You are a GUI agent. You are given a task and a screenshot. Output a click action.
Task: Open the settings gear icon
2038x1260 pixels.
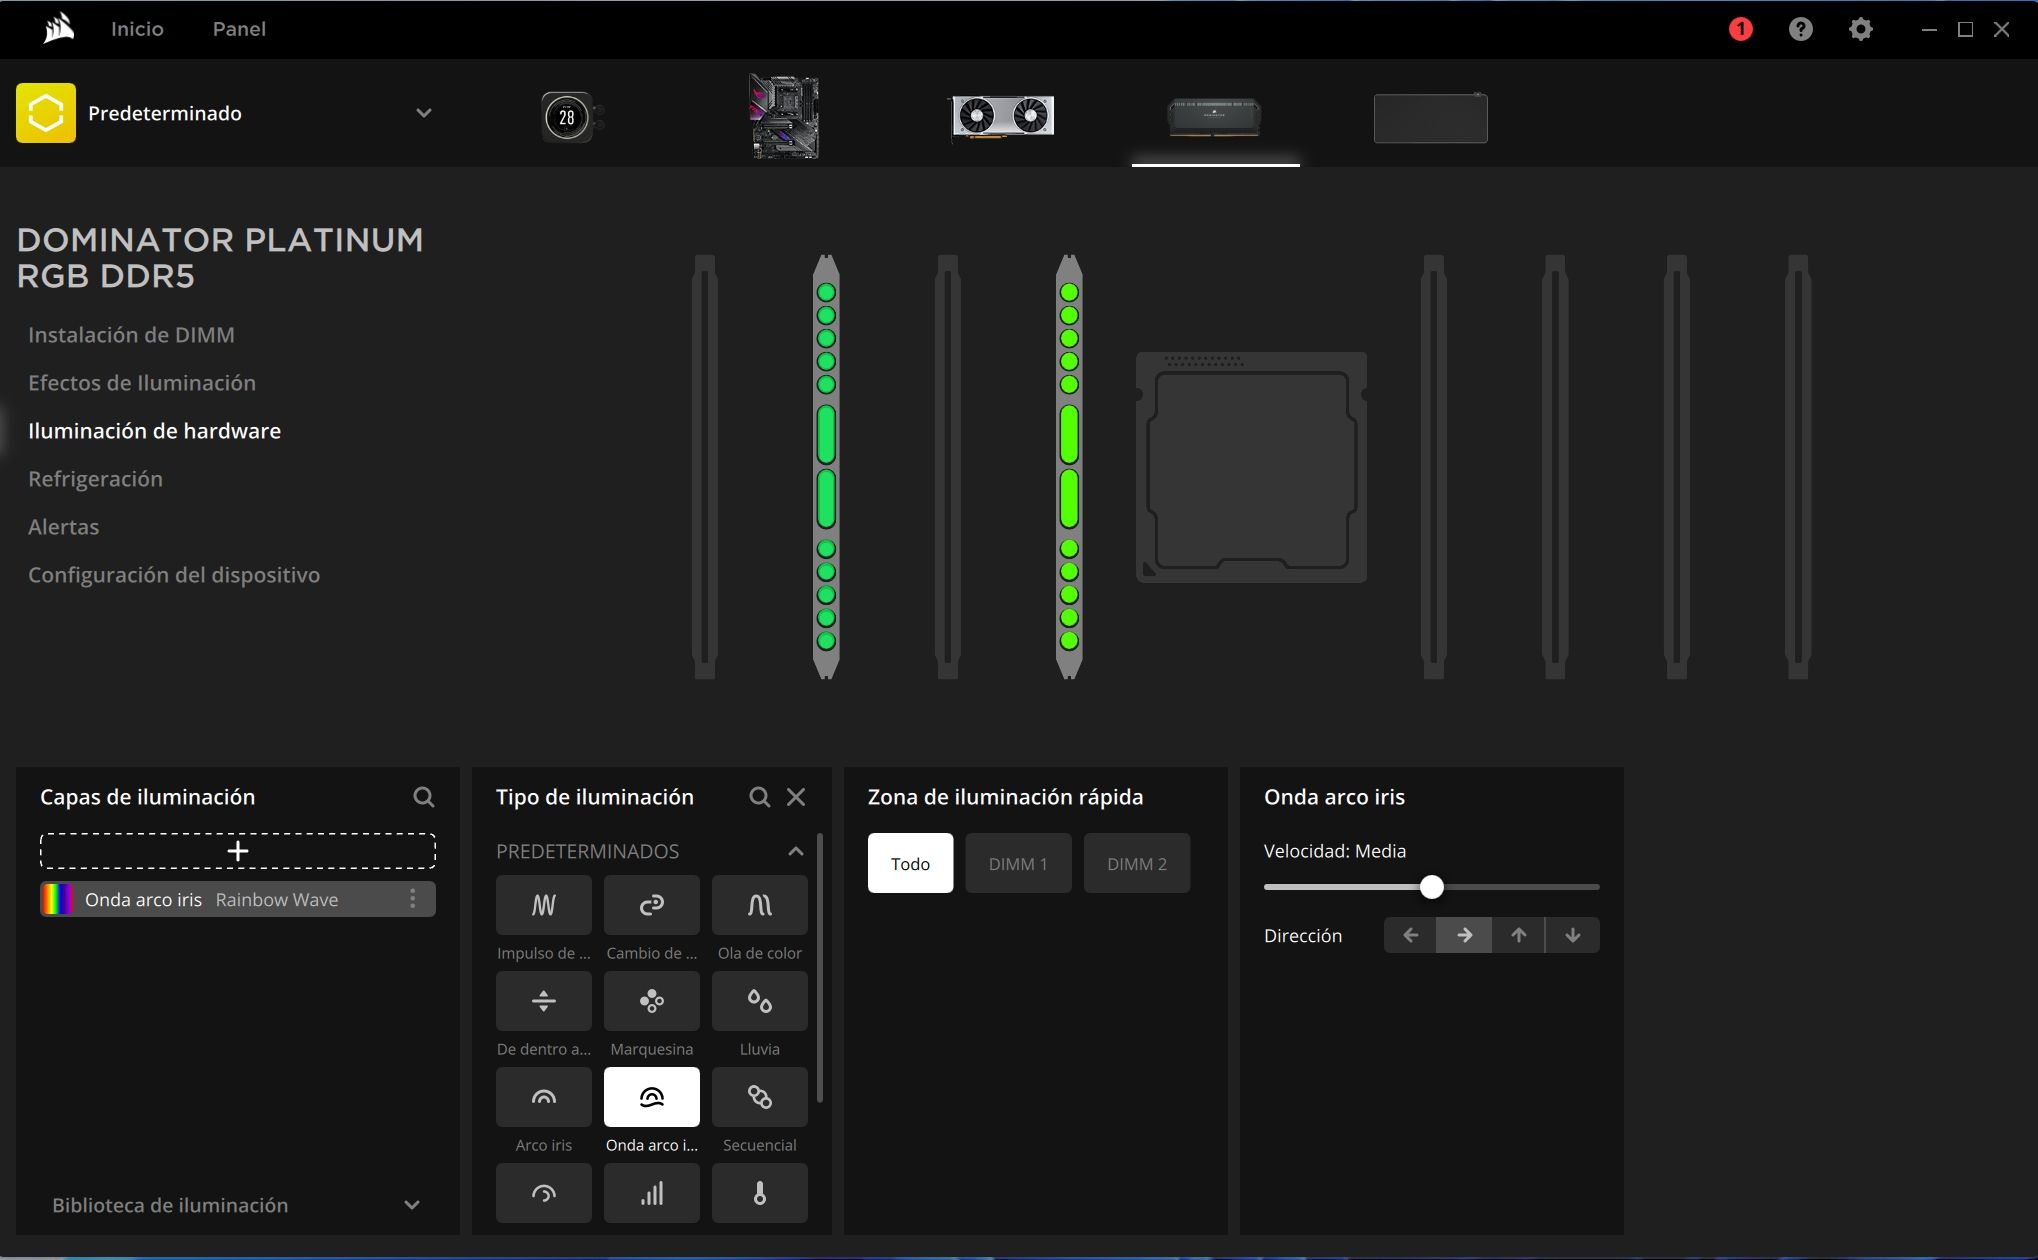coord(1860,29)
